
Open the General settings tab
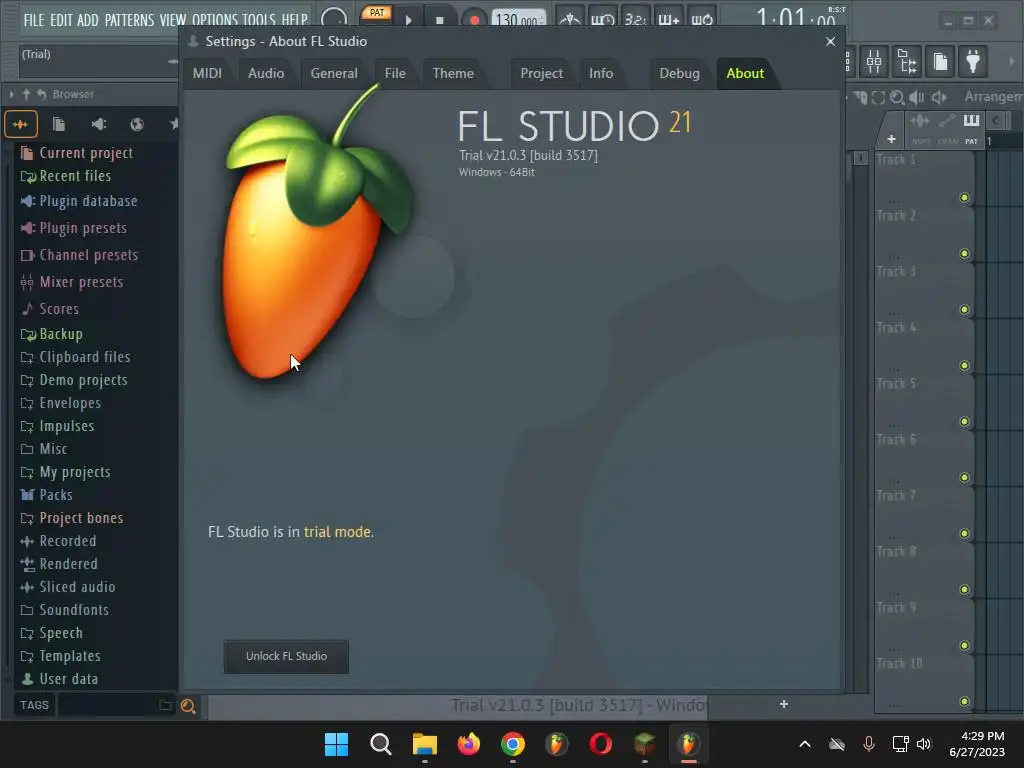pos(334,73)
